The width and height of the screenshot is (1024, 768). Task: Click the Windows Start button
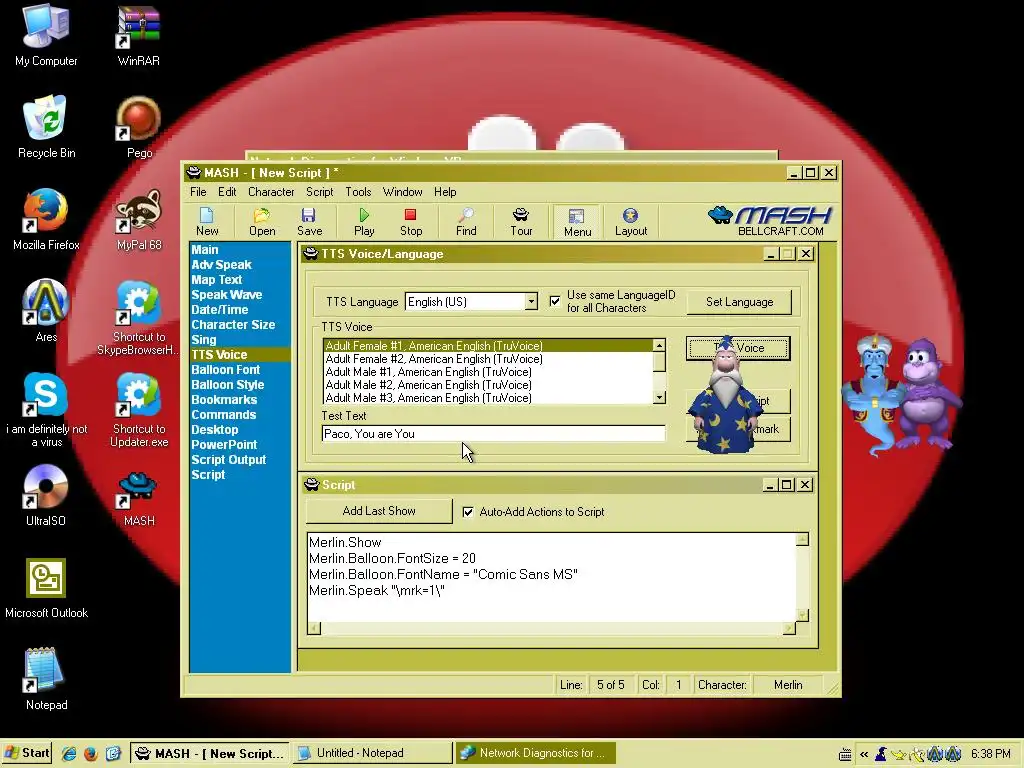[26, 753]
